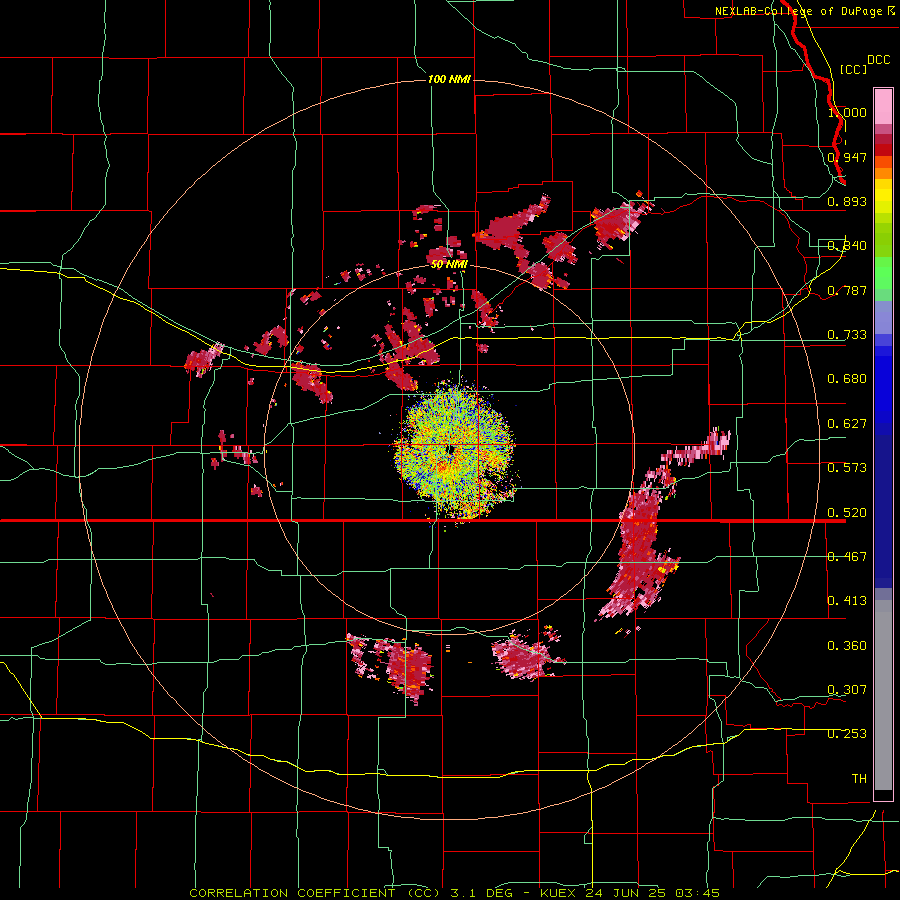Select the 0.840 scale value
Screen dimensions: 900x900
pyautogui.click(x=847, y=246)
